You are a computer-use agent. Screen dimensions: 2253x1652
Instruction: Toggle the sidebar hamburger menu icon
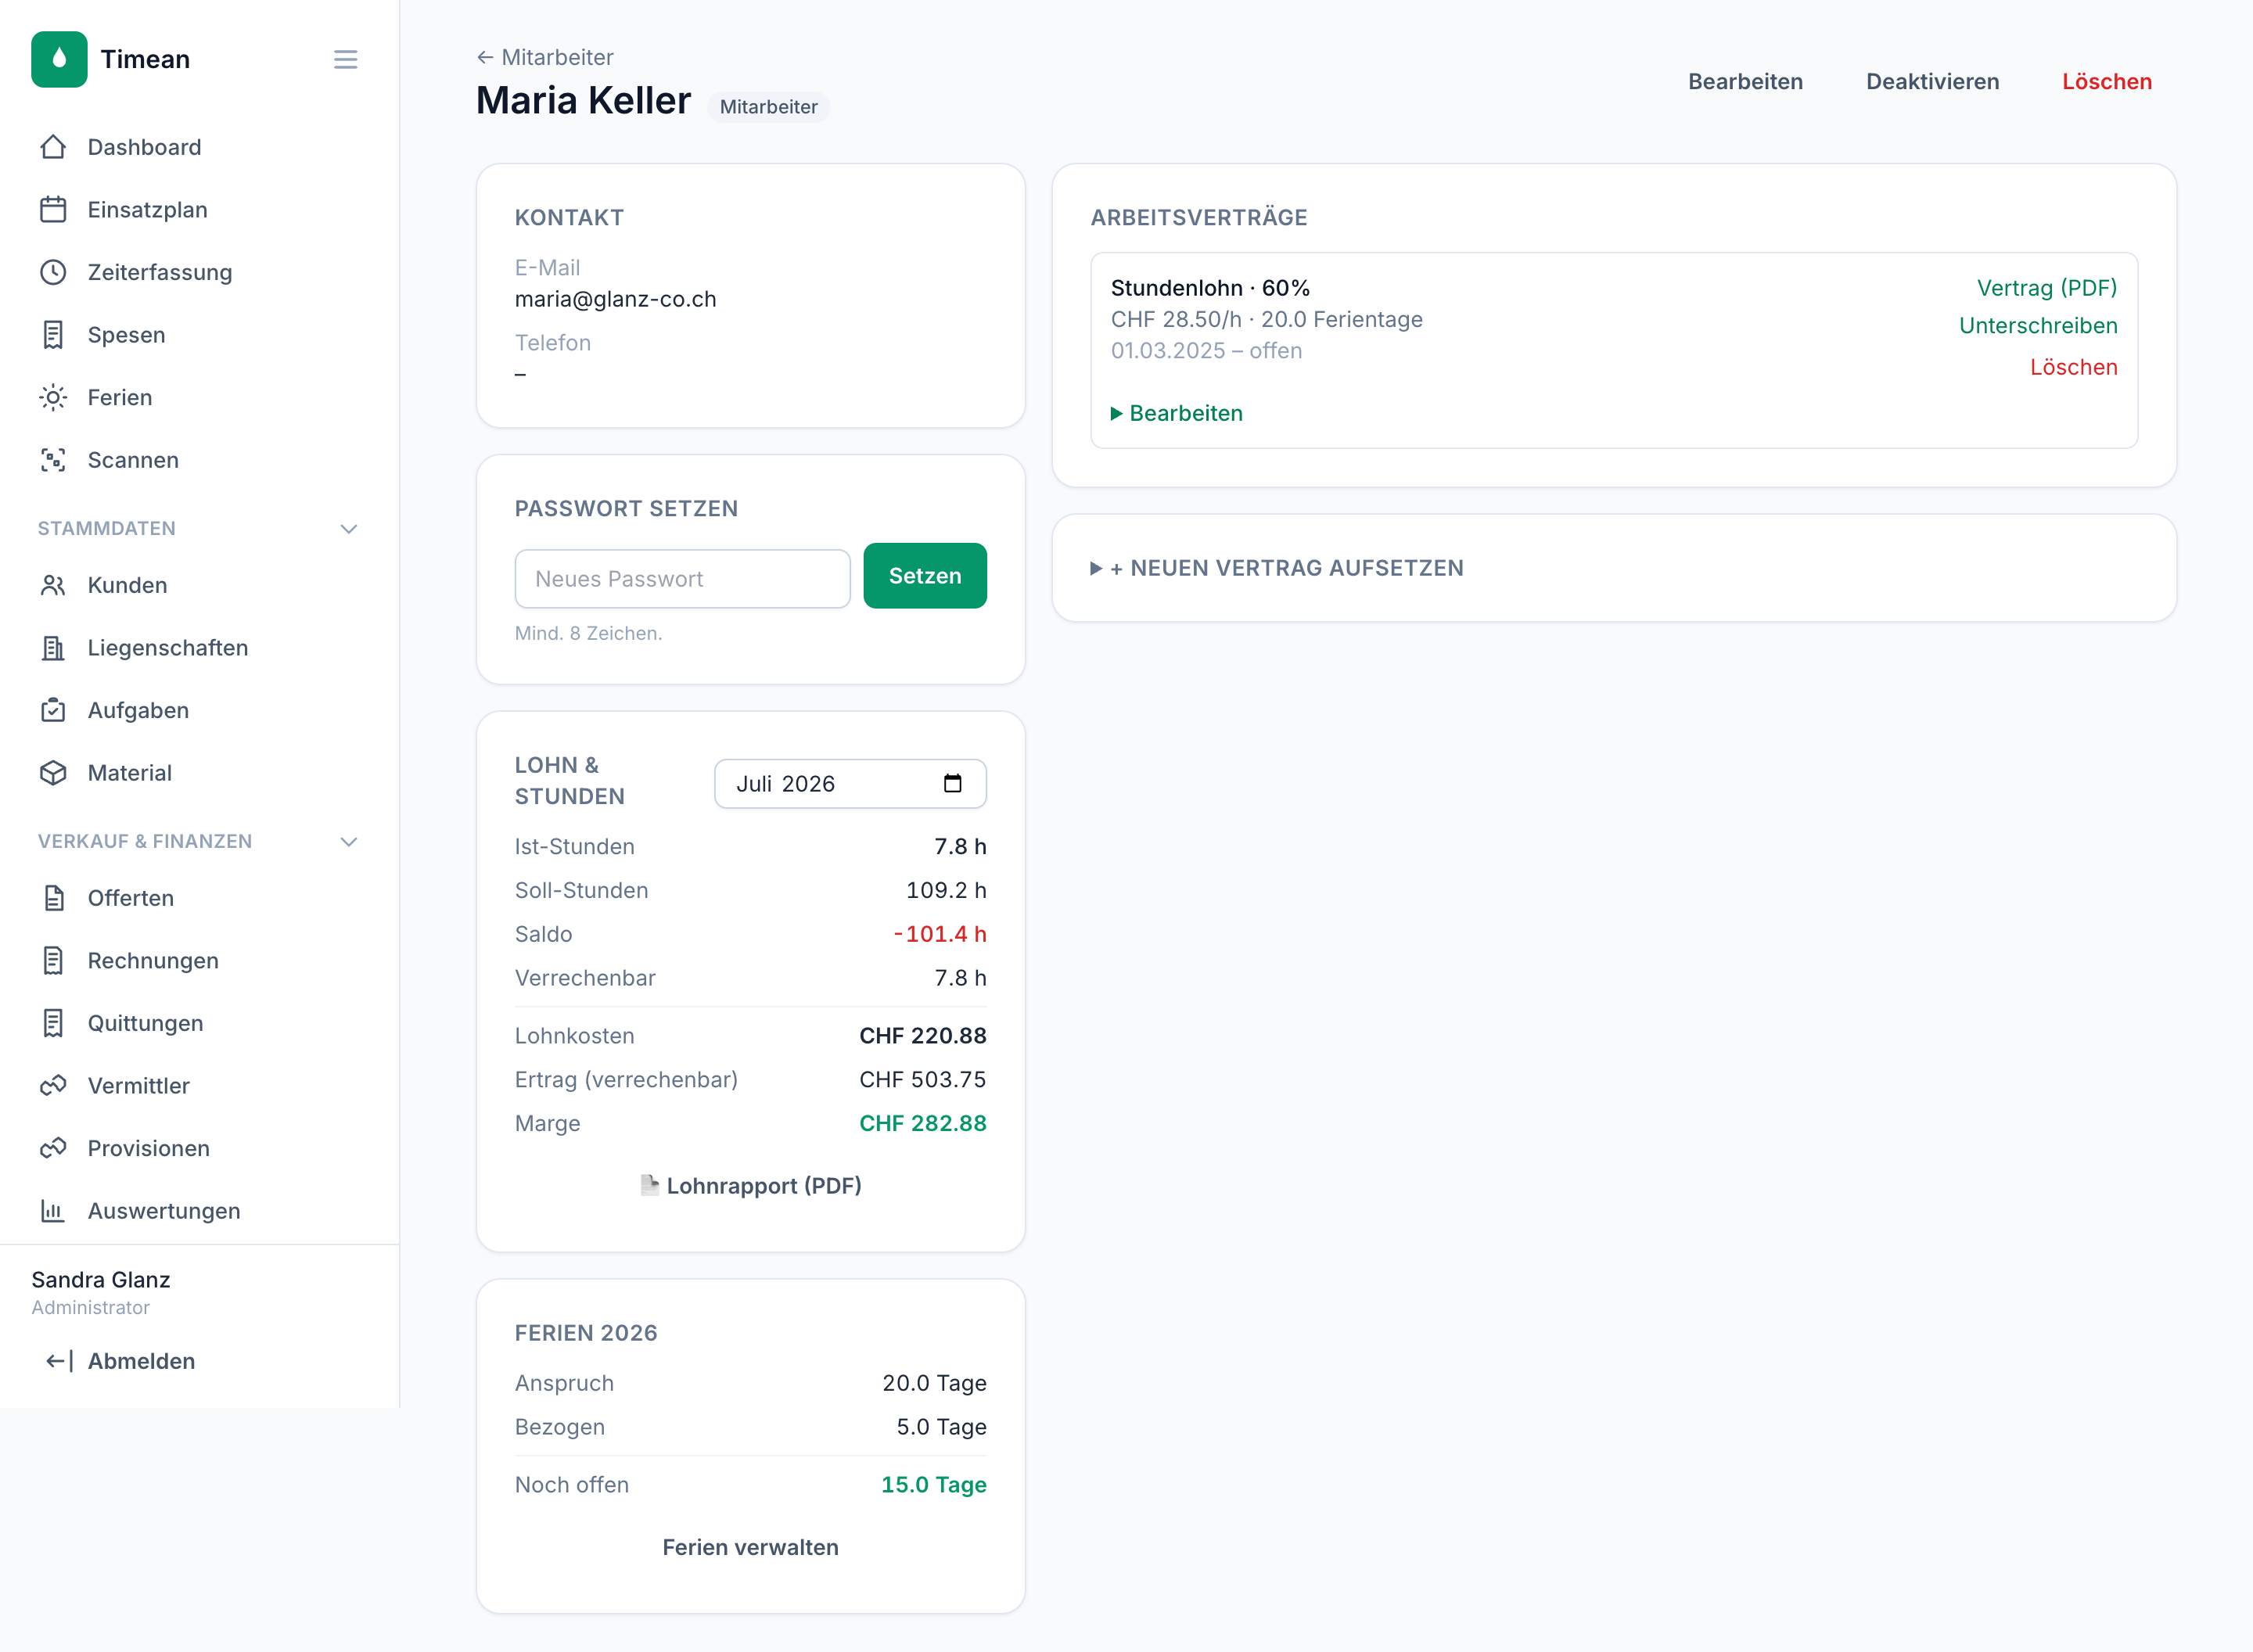[345, 60]
